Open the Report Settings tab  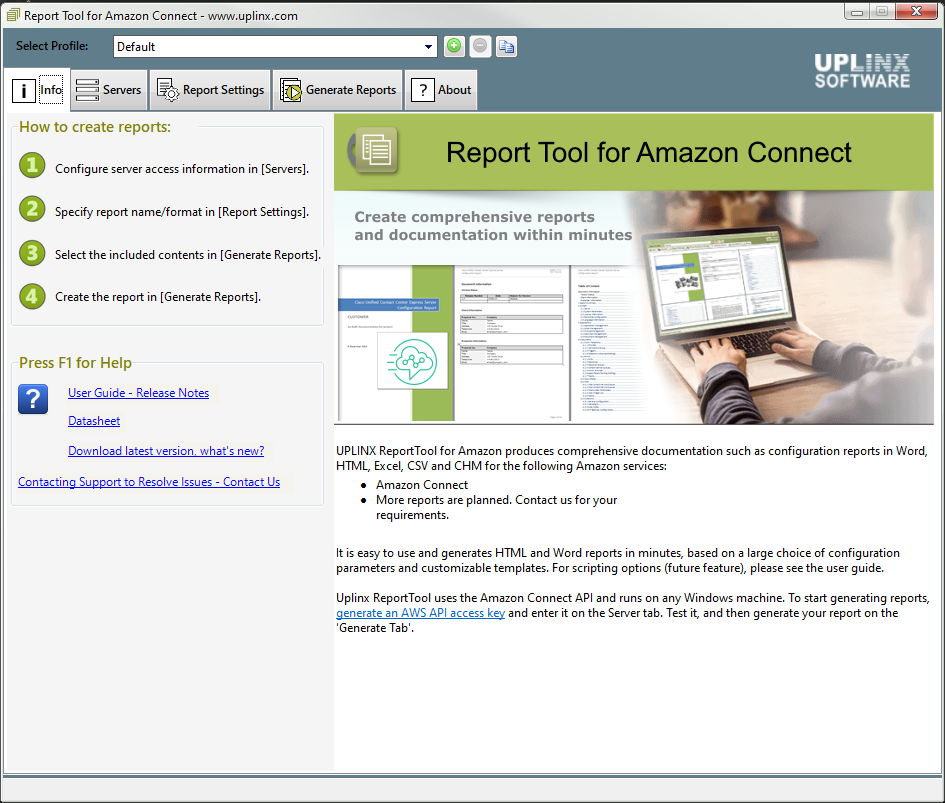click(210, 90)
